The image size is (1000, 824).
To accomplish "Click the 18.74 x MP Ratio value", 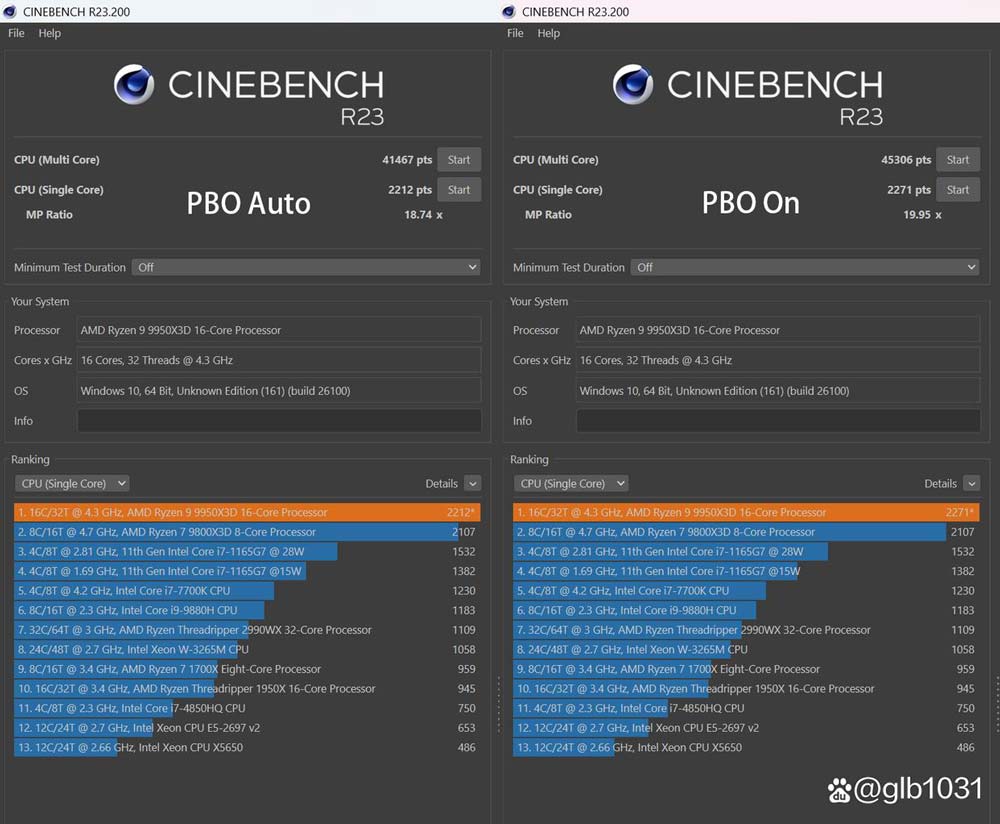I will point(423,215).
